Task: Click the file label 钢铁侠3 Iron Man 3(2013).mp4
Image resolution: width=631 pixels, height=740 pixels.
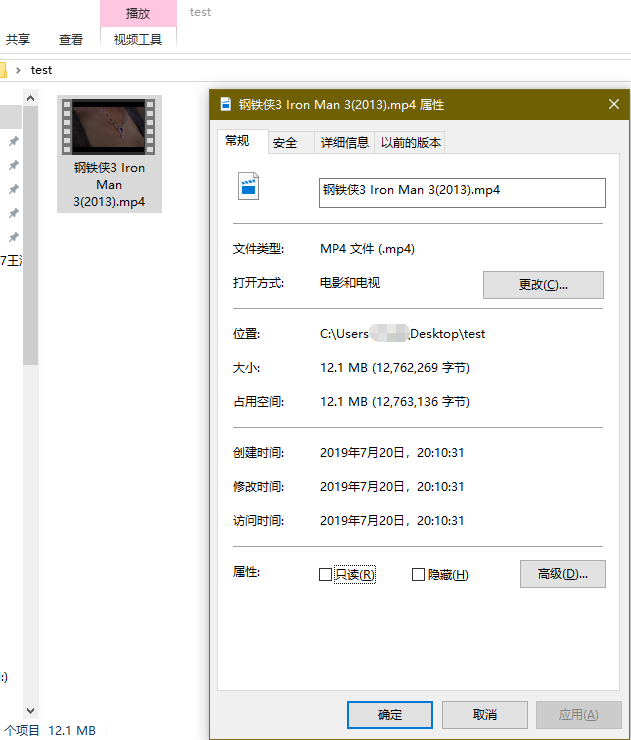Action: point(109,185)
